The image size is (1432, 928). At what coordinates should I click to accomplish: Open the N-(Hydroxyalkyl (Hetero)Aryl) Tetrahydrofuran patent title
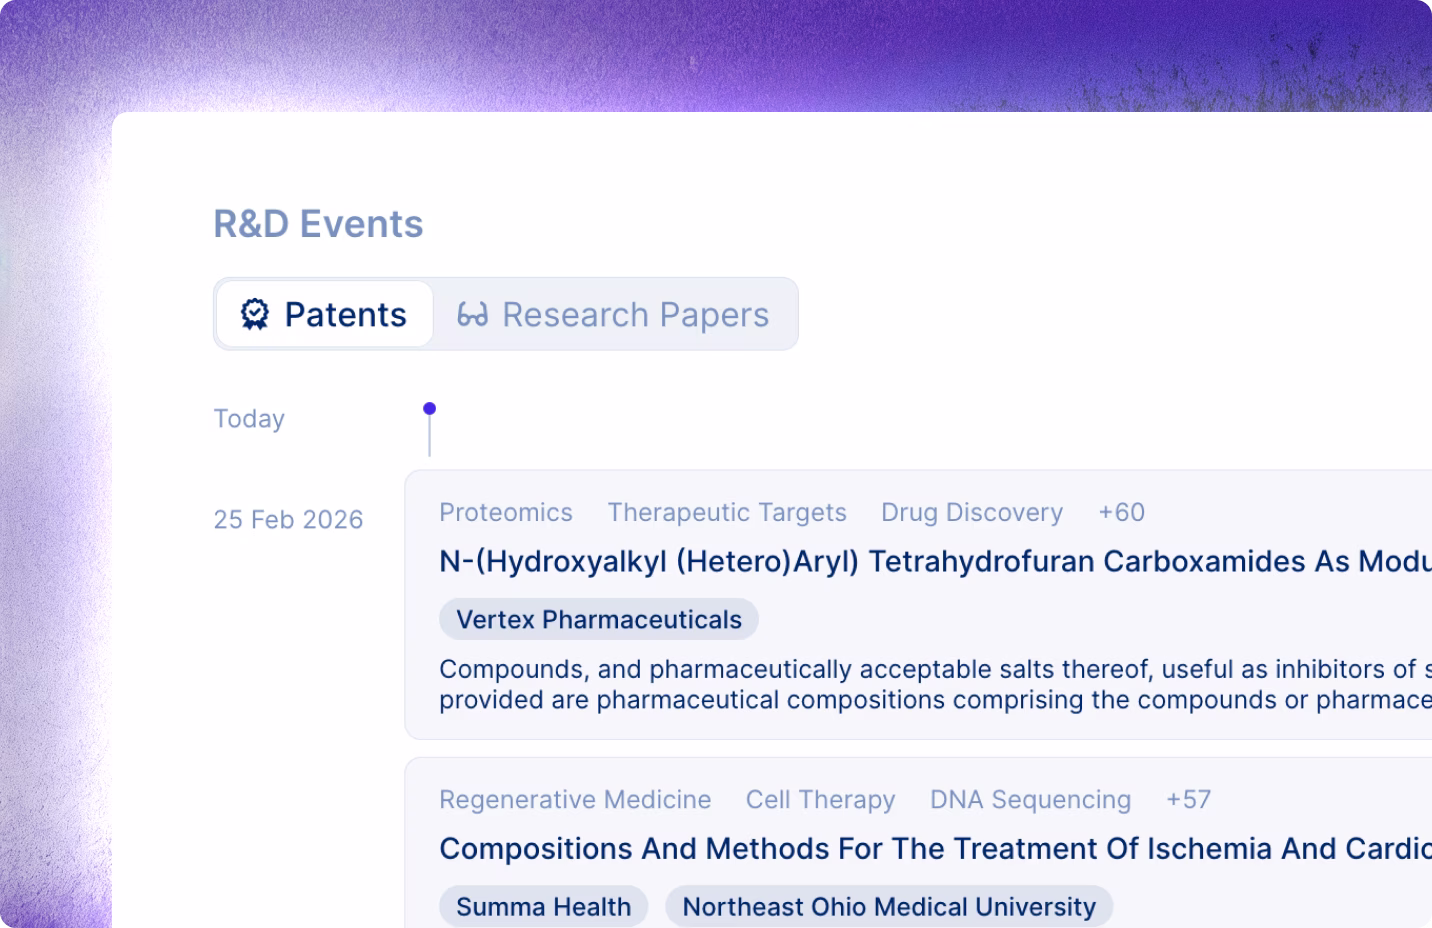pos(935,562)
